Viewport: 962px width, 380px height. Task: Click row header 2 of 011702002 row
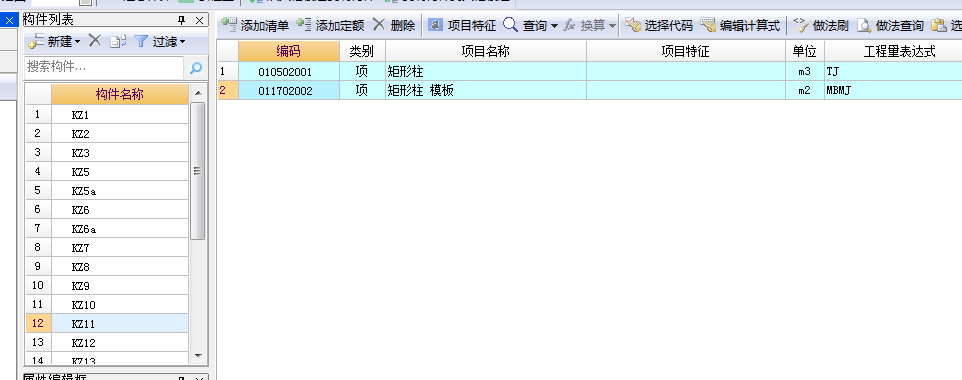(x=228, y=90)
